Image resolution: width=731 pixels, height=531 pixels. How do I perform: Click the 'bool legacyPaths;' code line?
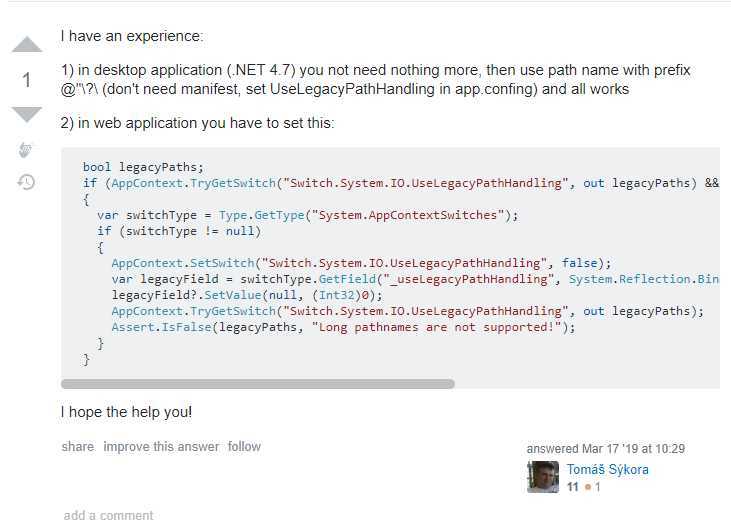pos(143,167)
